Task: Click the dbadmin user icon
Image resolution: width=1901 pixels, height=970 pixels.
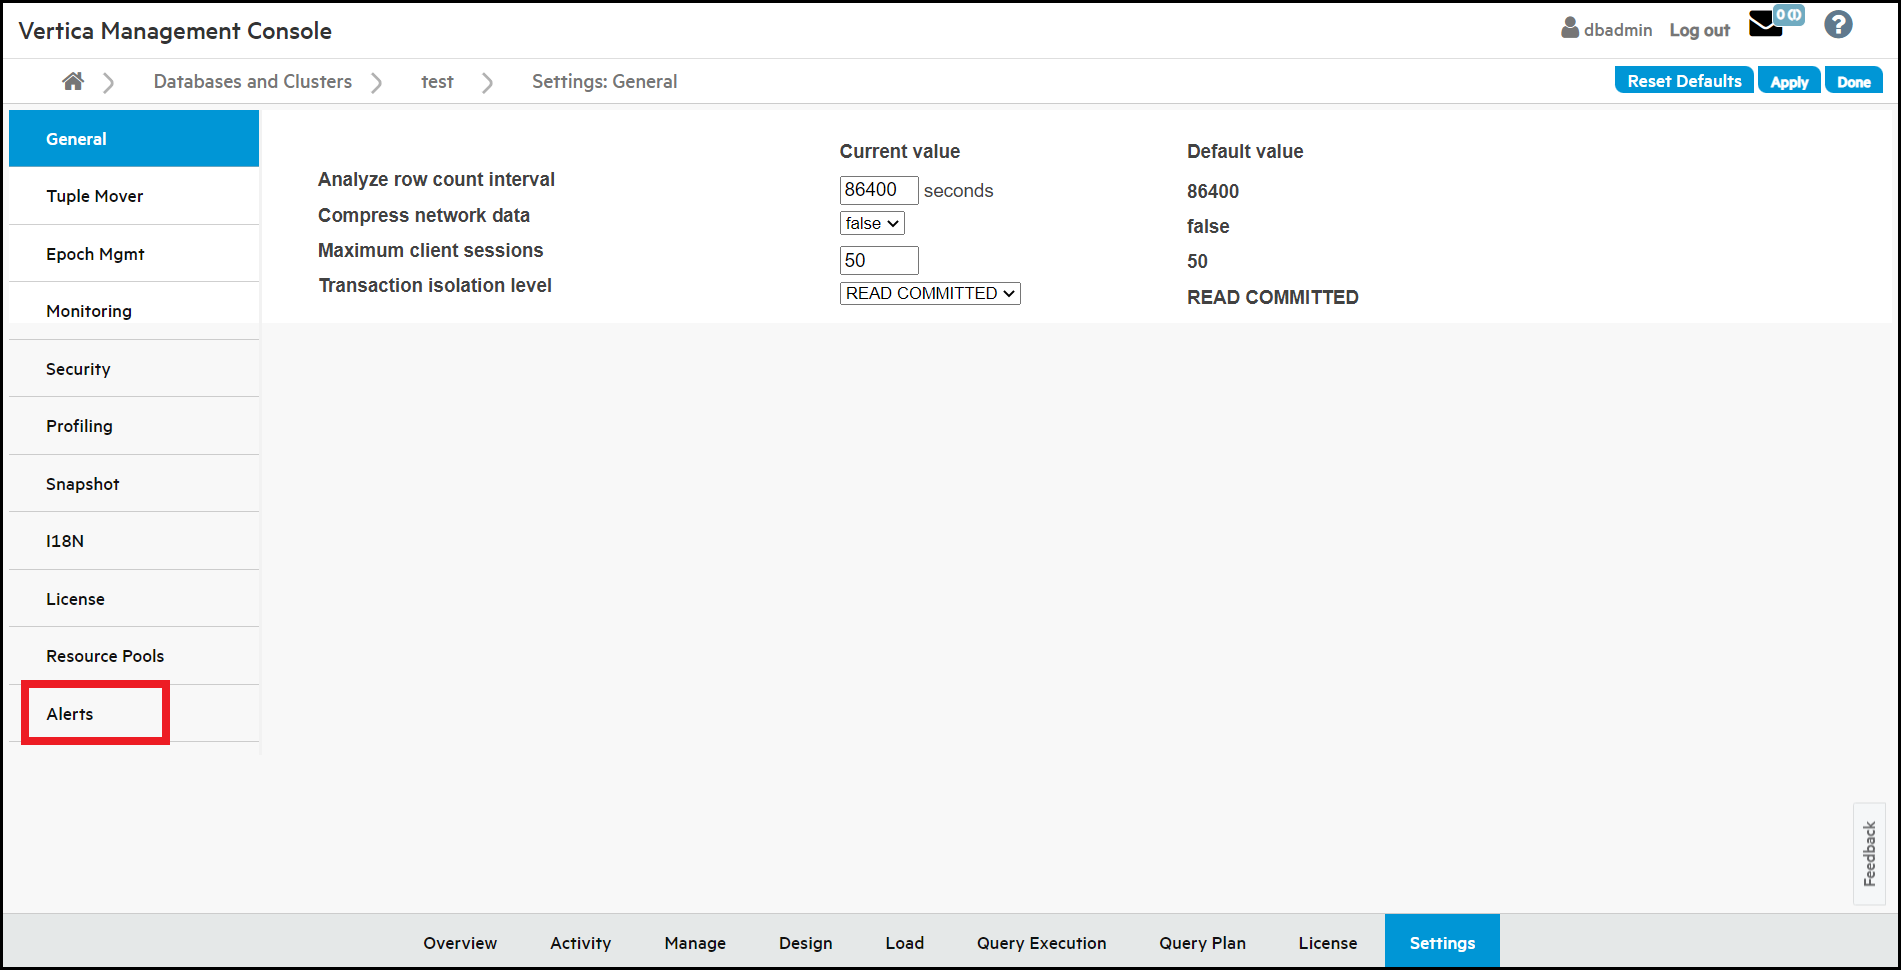Action: pos(1569,28)
